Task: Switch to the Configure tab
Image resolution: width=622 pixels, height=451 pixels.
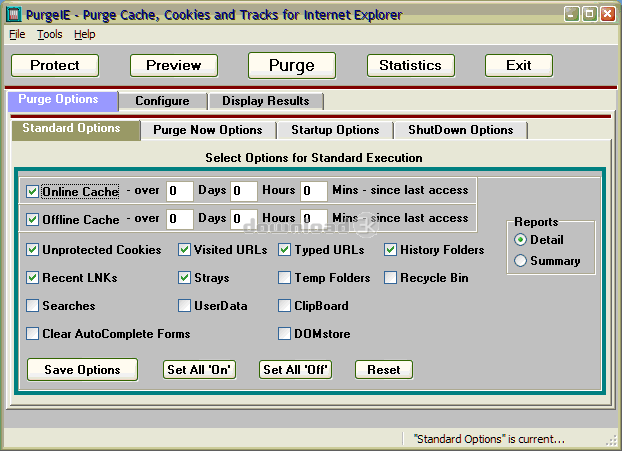Action: [162, 101]
